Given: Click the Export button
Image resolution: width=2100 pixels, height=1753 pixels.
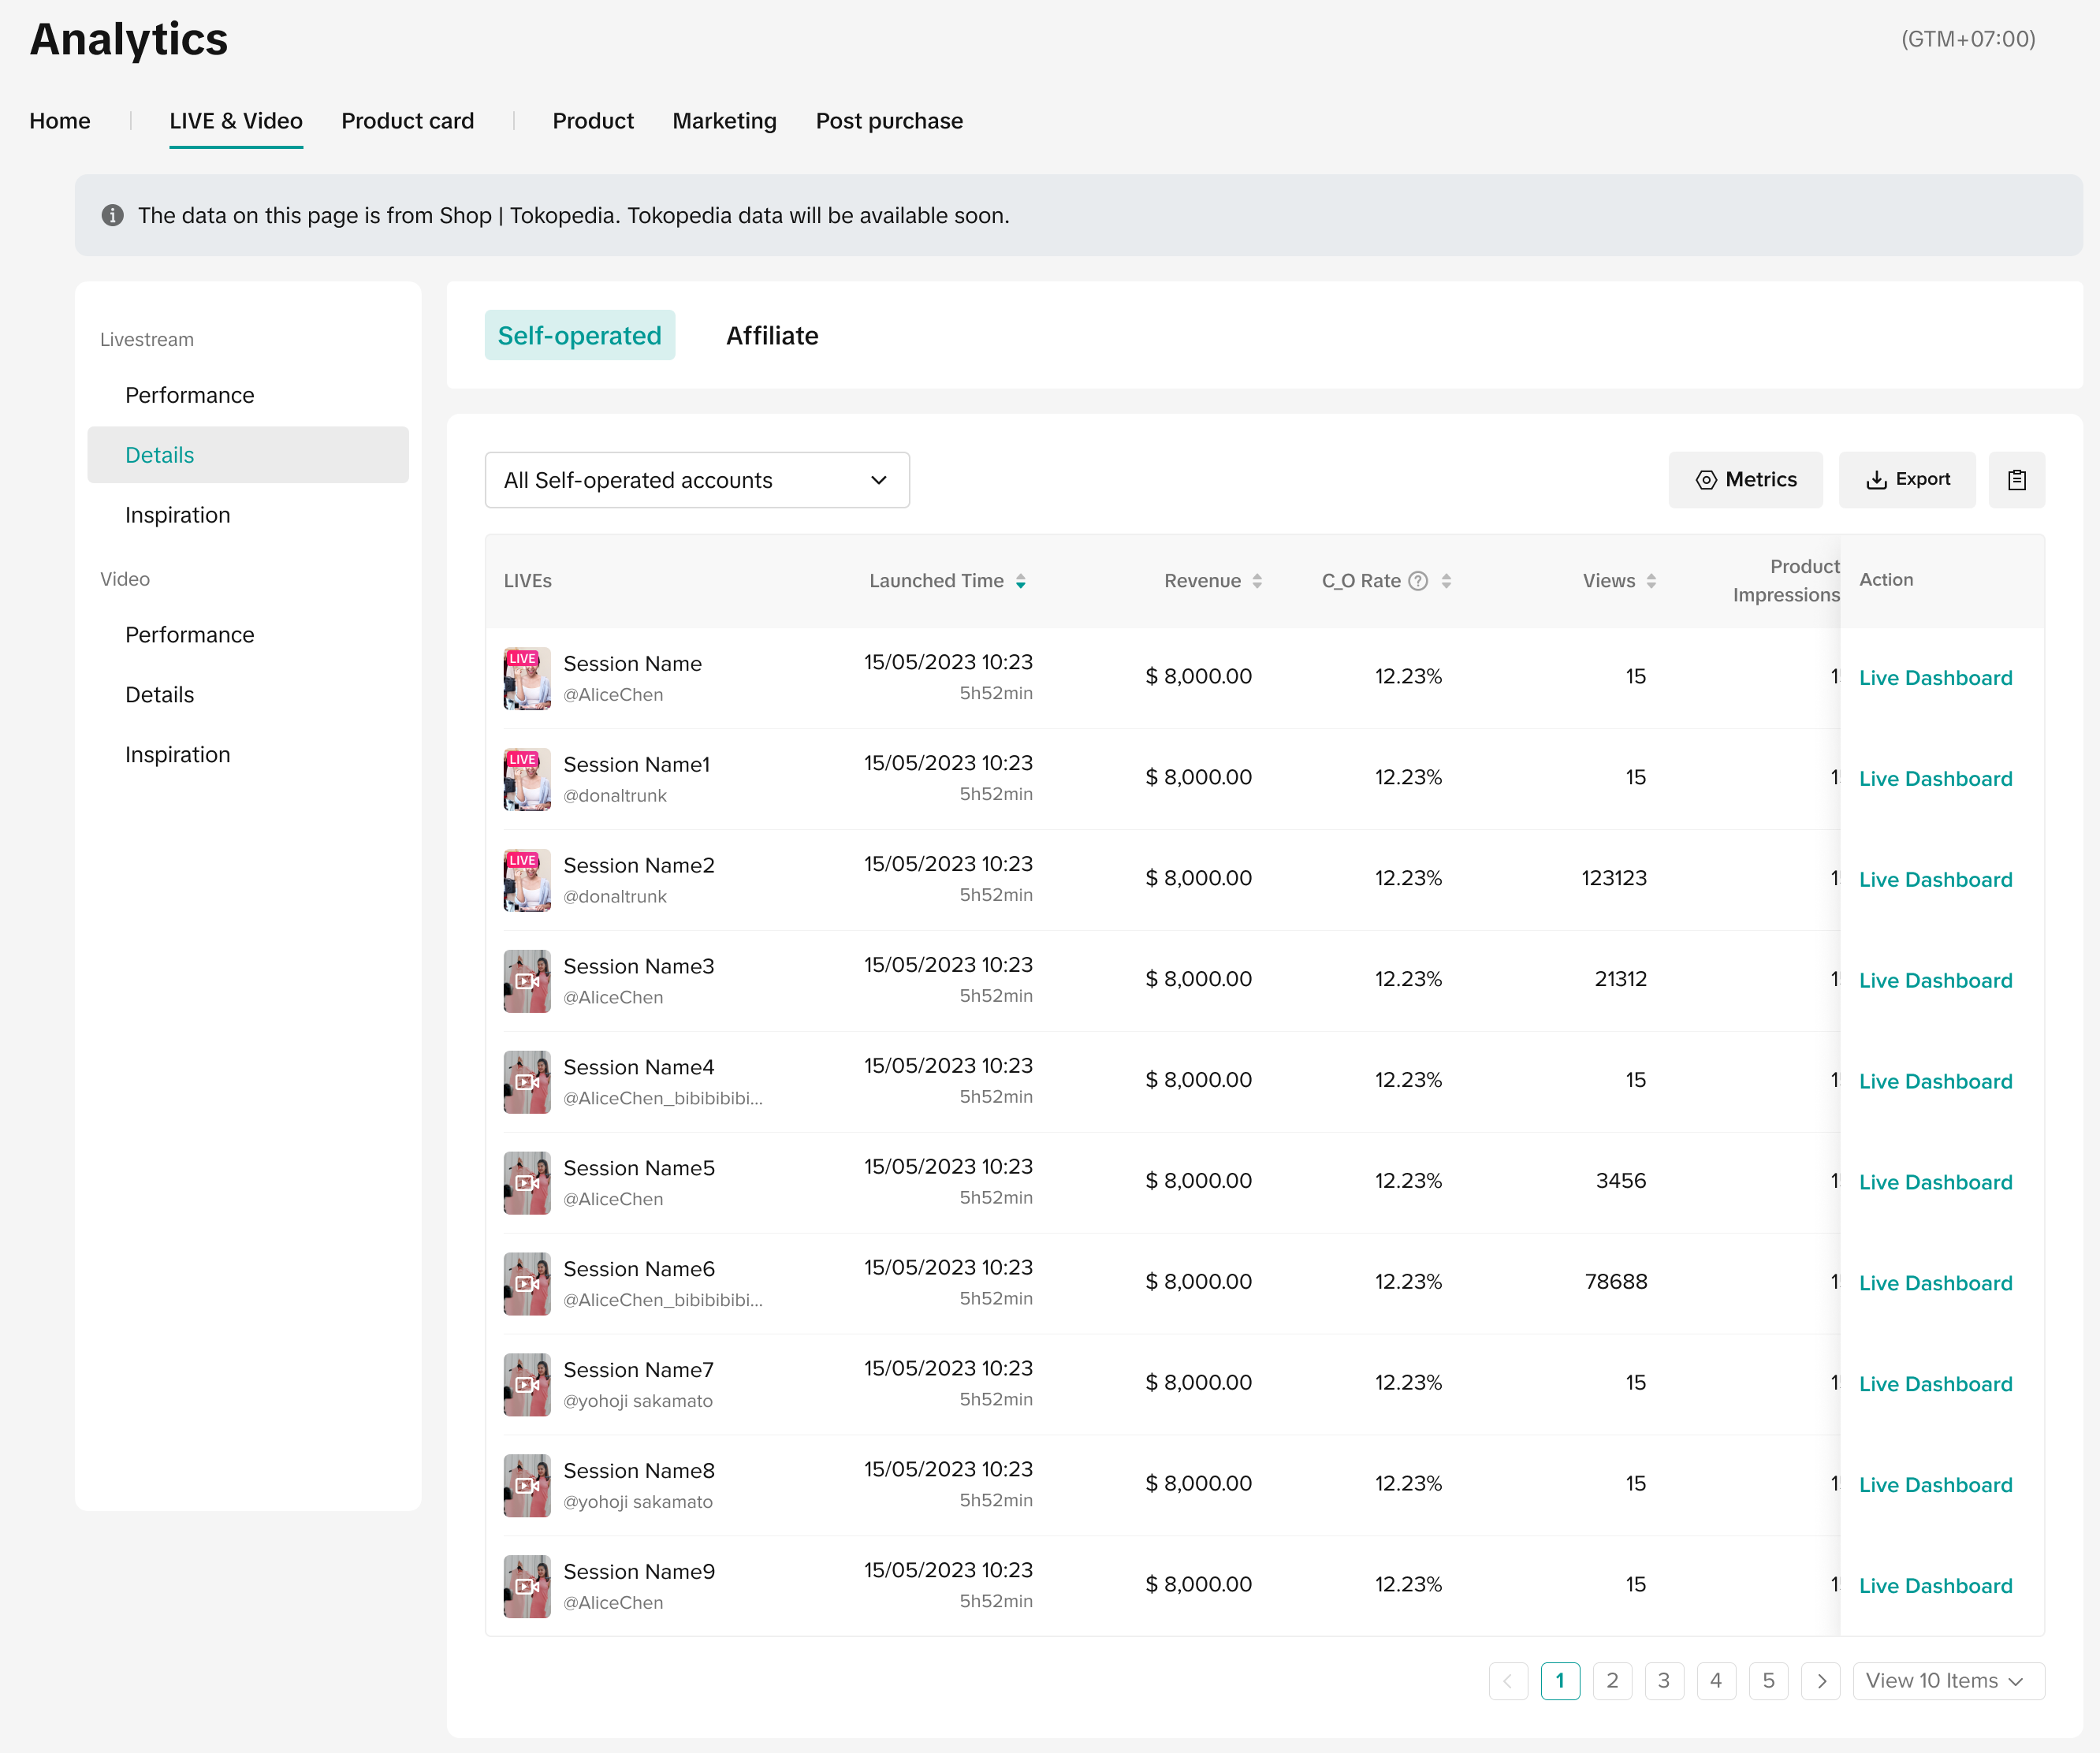Looking at the screenshot, I should [x=1907, y=480].
